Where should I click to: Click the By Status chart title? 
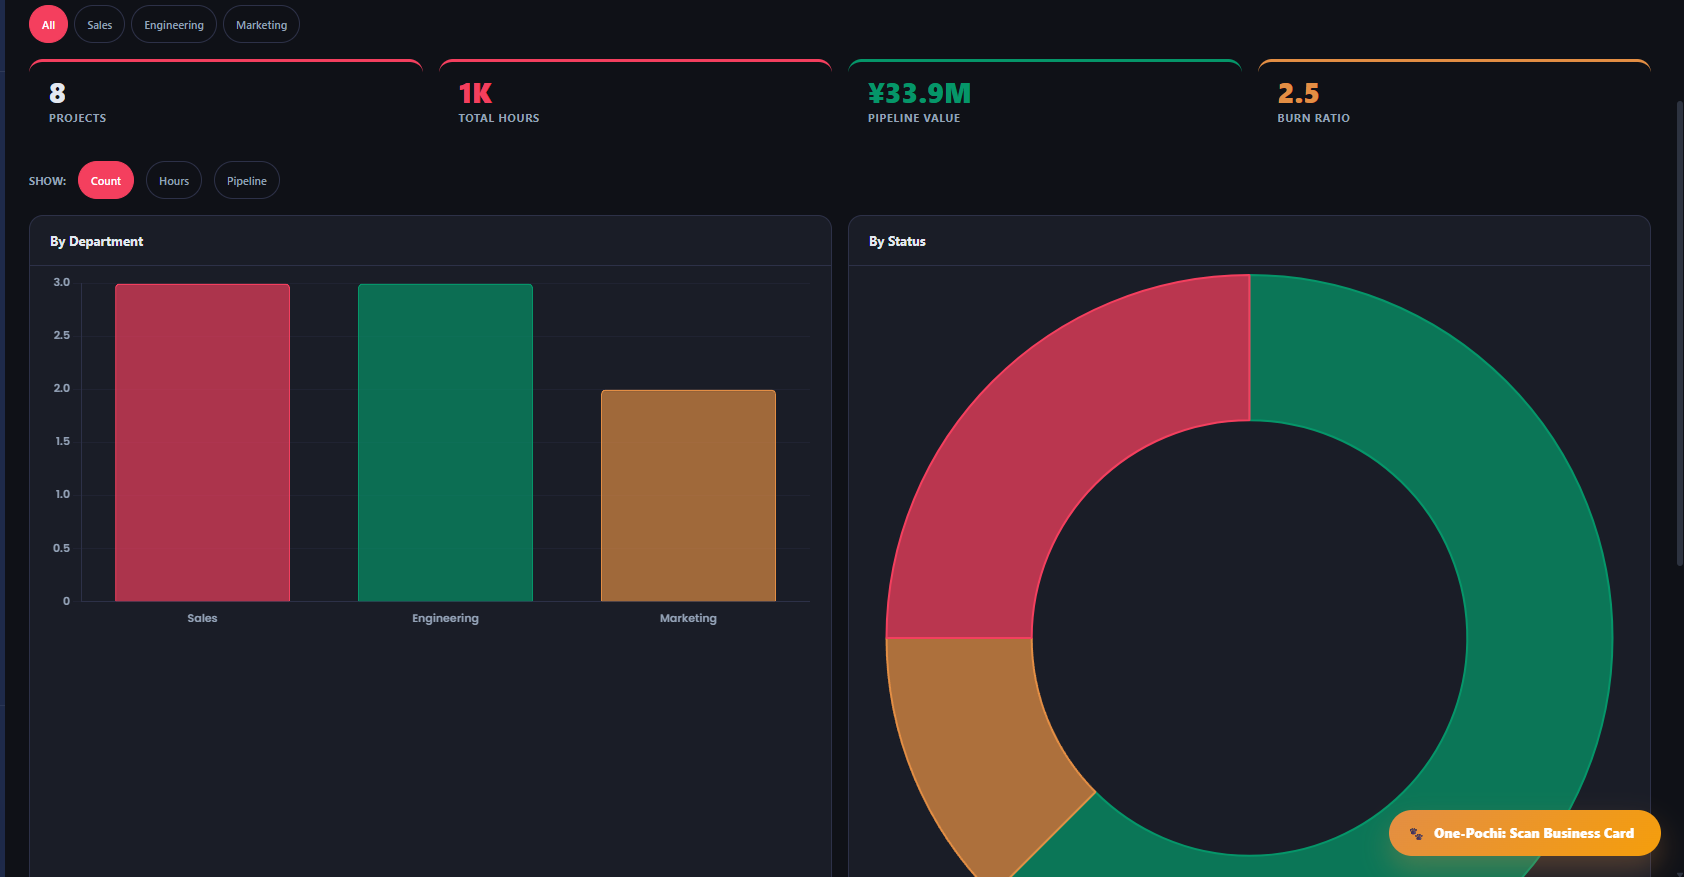(897, 241)
